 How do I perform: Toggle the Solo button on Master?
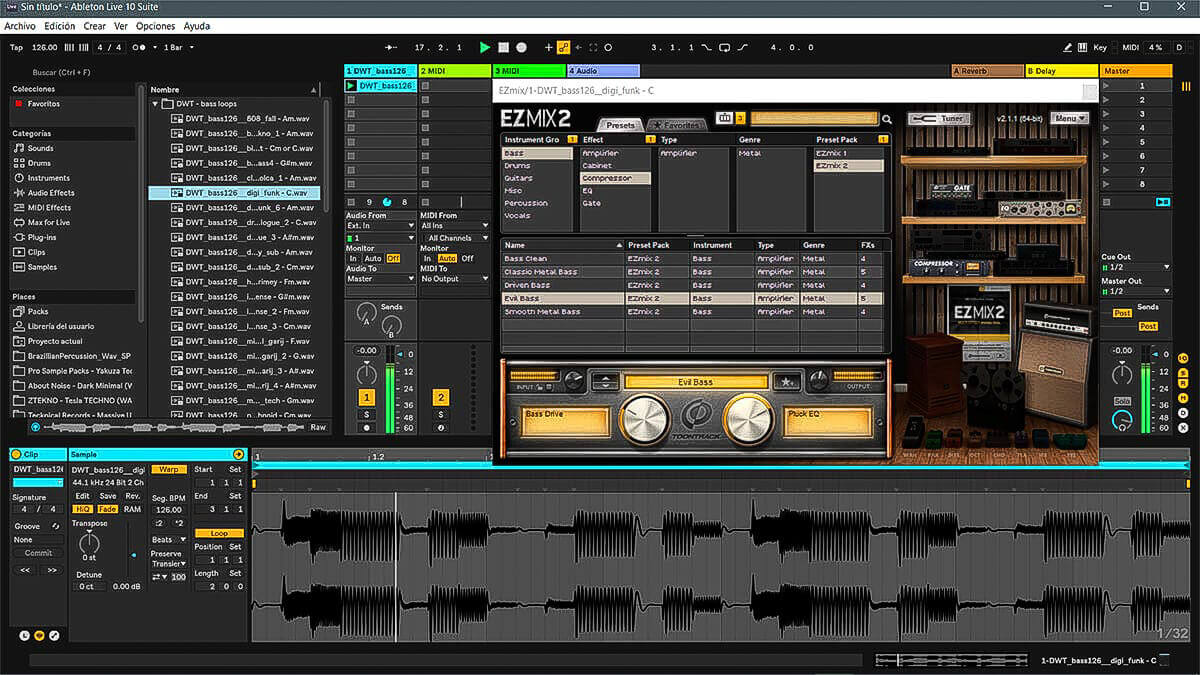click(1122, 401)
